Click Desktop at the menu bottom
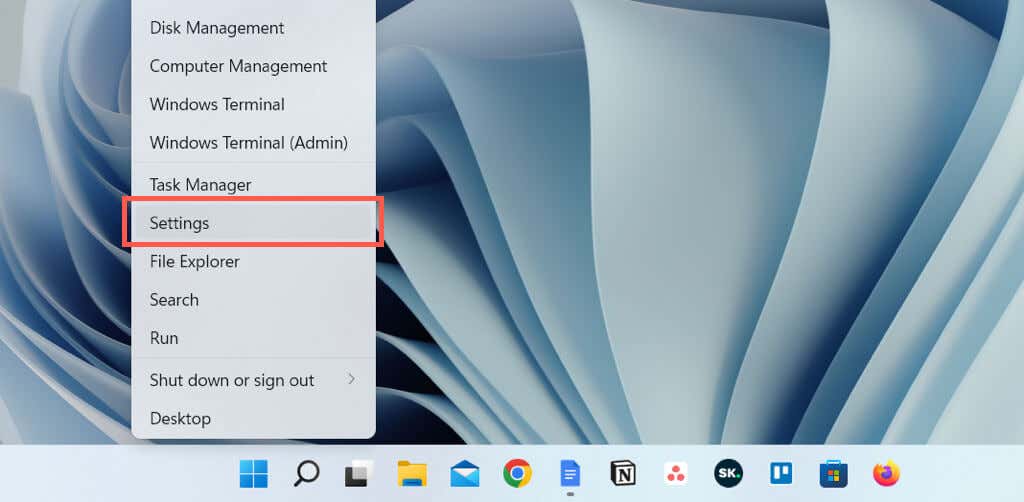This screenshot has height=502, width=1024. tap(253, 418)
